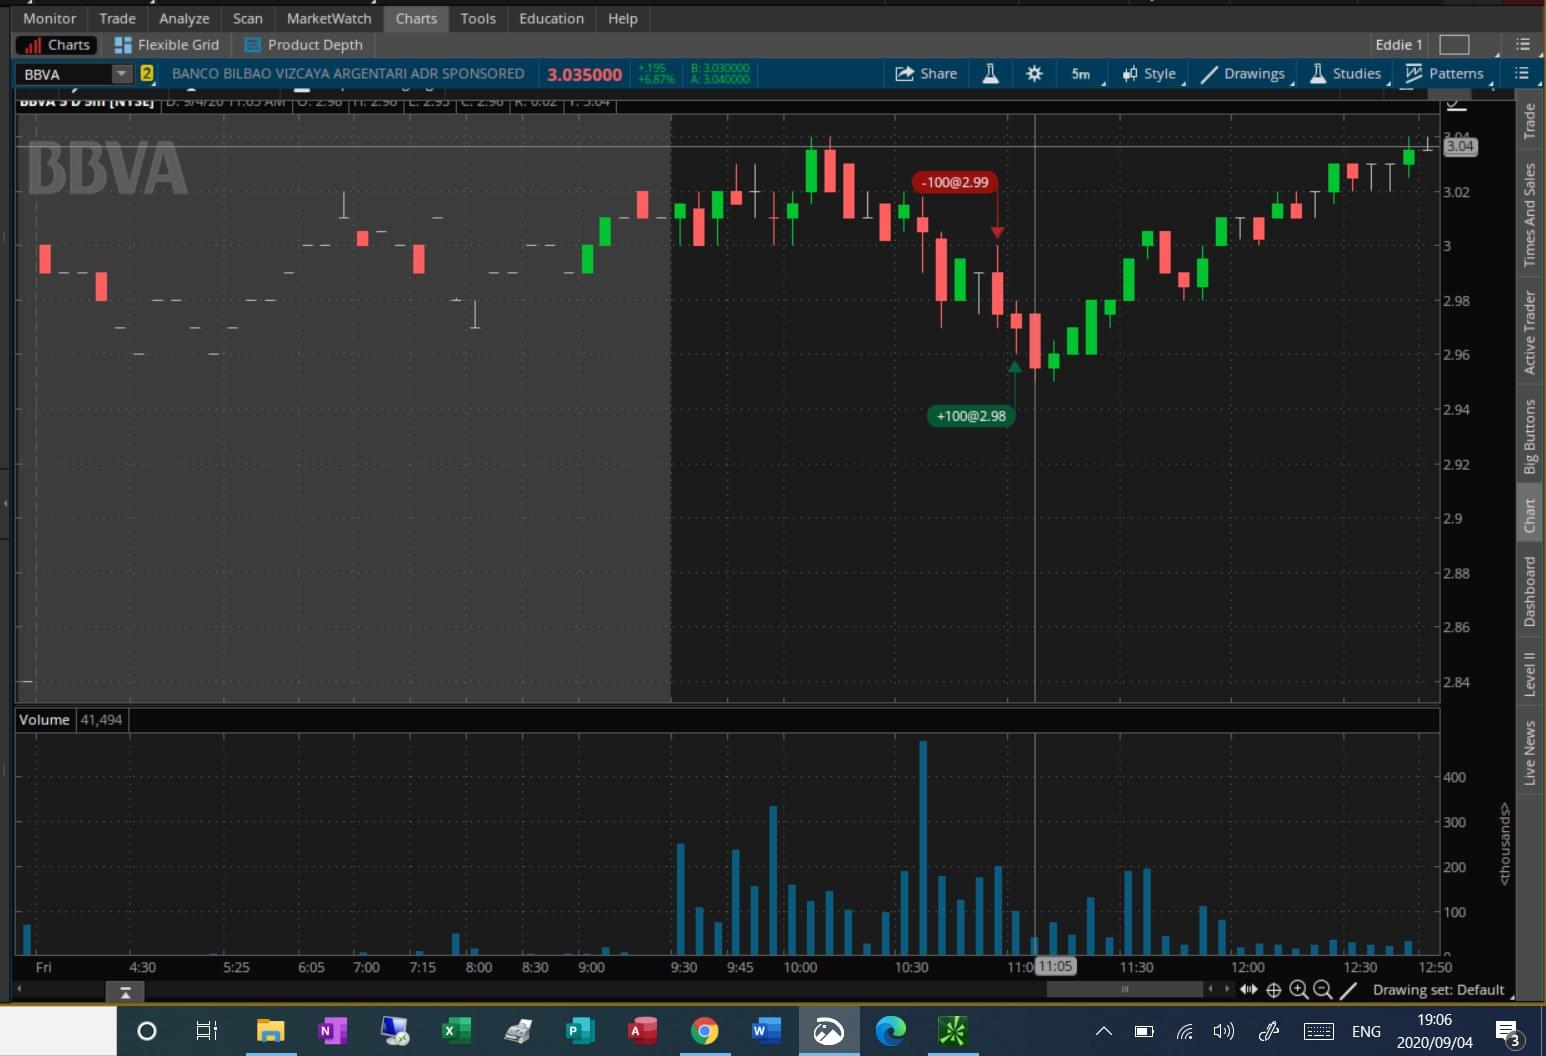Click the horizontal time scrollbar thumb
Screen dimensions: 1546x1056
(x=1125, y=989)
